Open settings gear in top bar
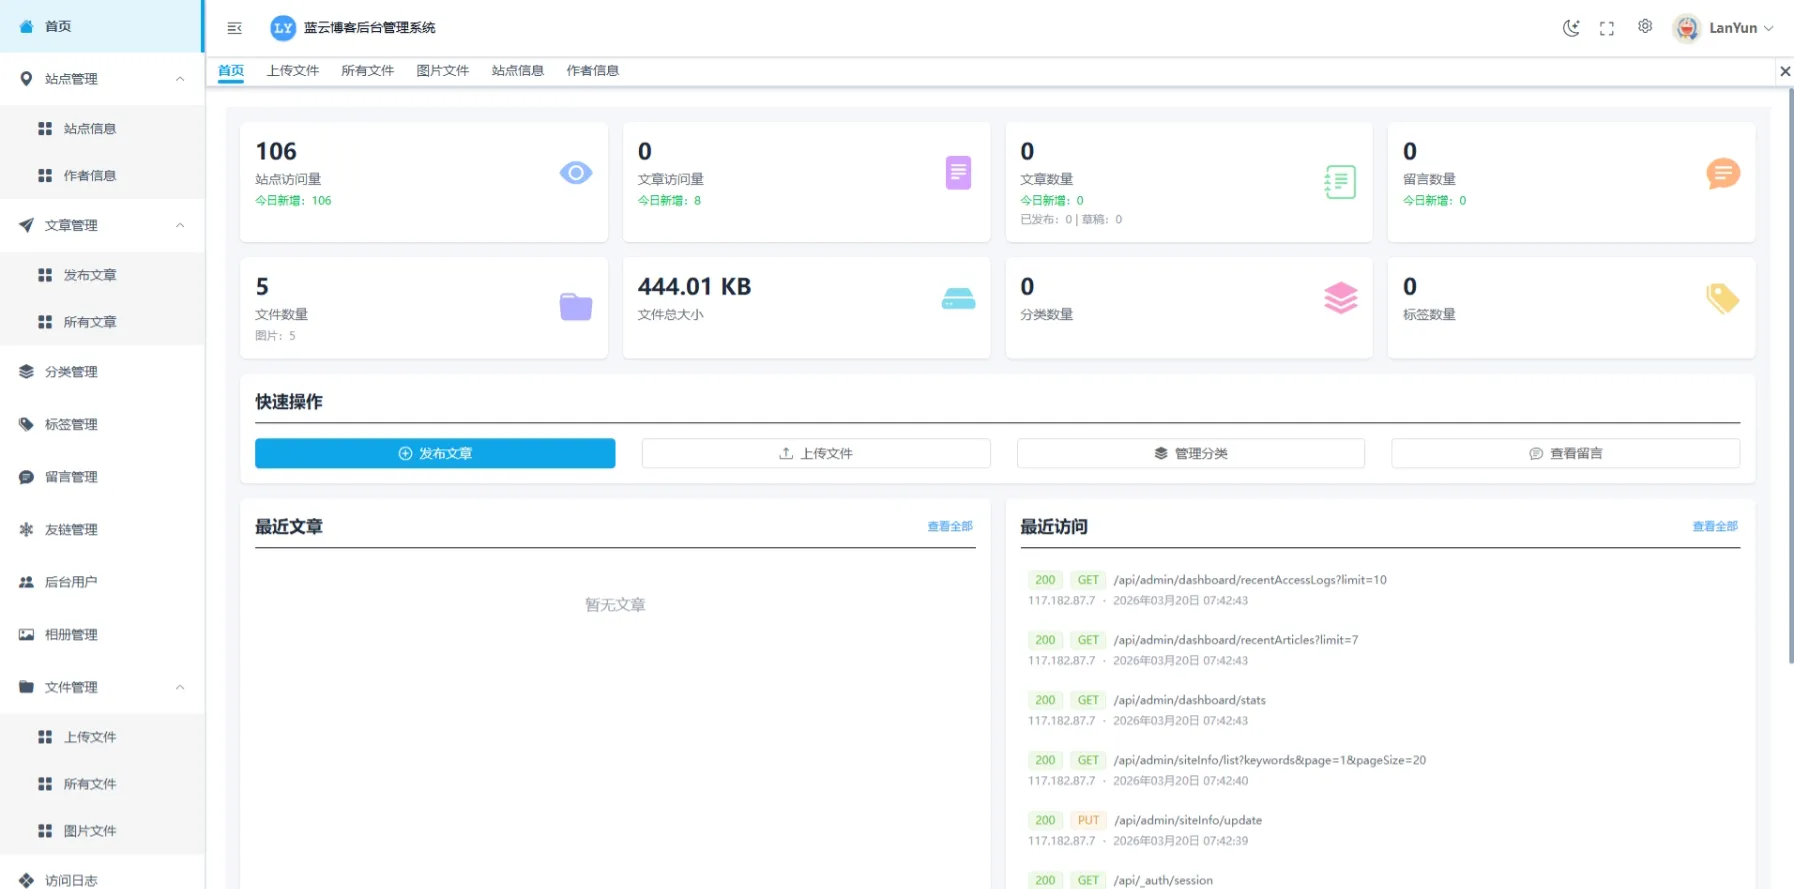 (x=1645, y=27)
